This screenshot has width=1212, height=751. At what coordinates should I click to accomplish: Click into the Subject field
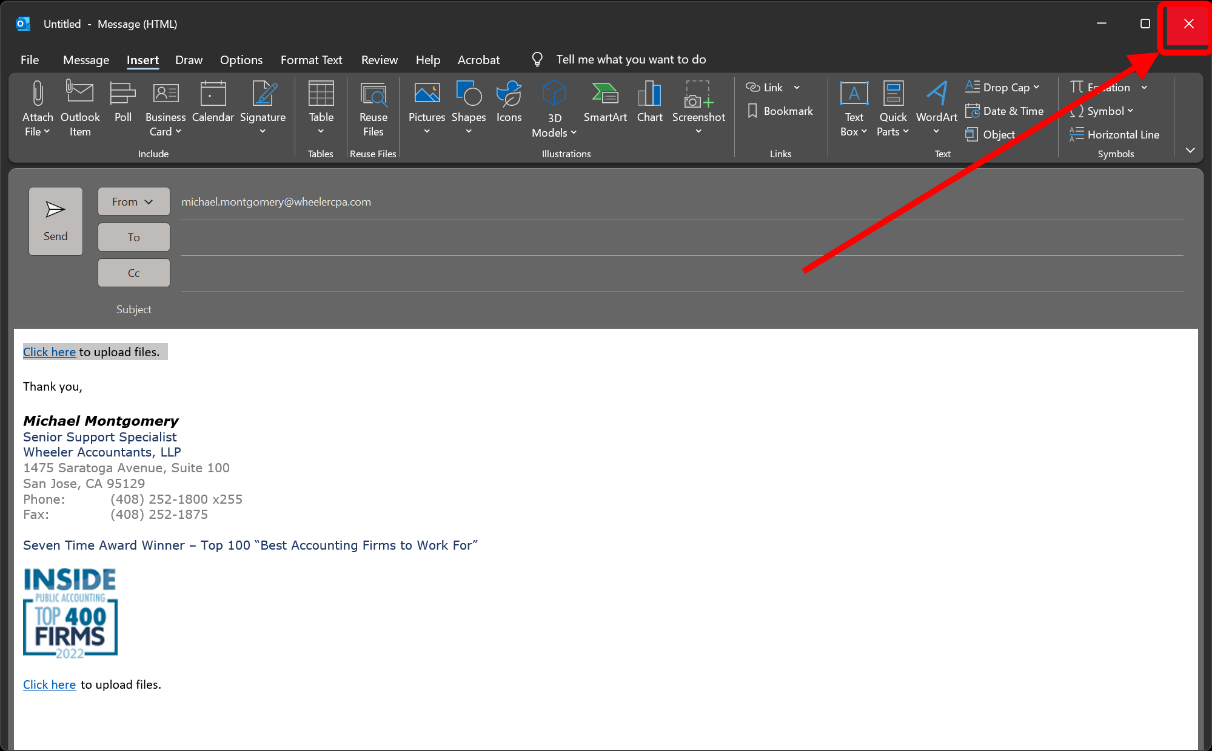[x=682, y=309]
